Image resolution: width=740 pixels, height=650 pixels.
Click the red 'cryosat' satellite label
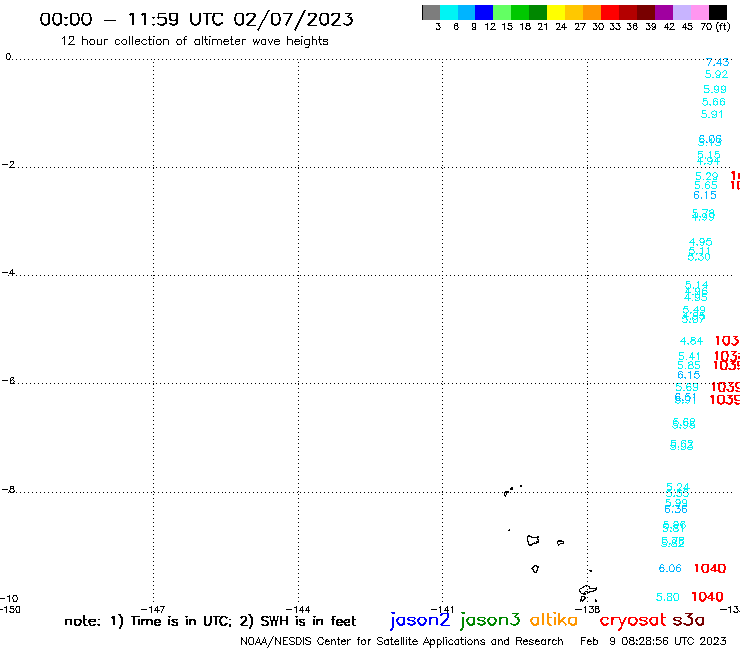(x=633, y=621)
